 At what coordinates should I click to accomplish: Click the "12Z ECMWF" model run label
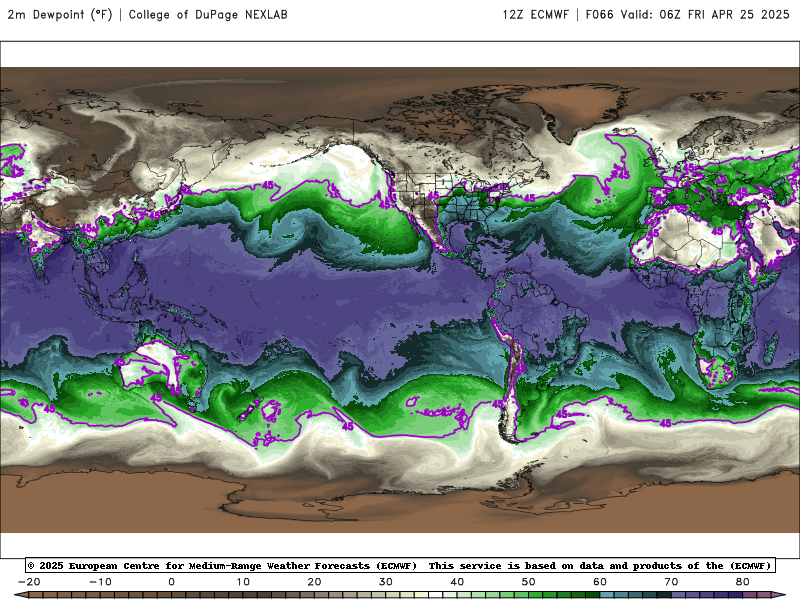pos(535,15)
